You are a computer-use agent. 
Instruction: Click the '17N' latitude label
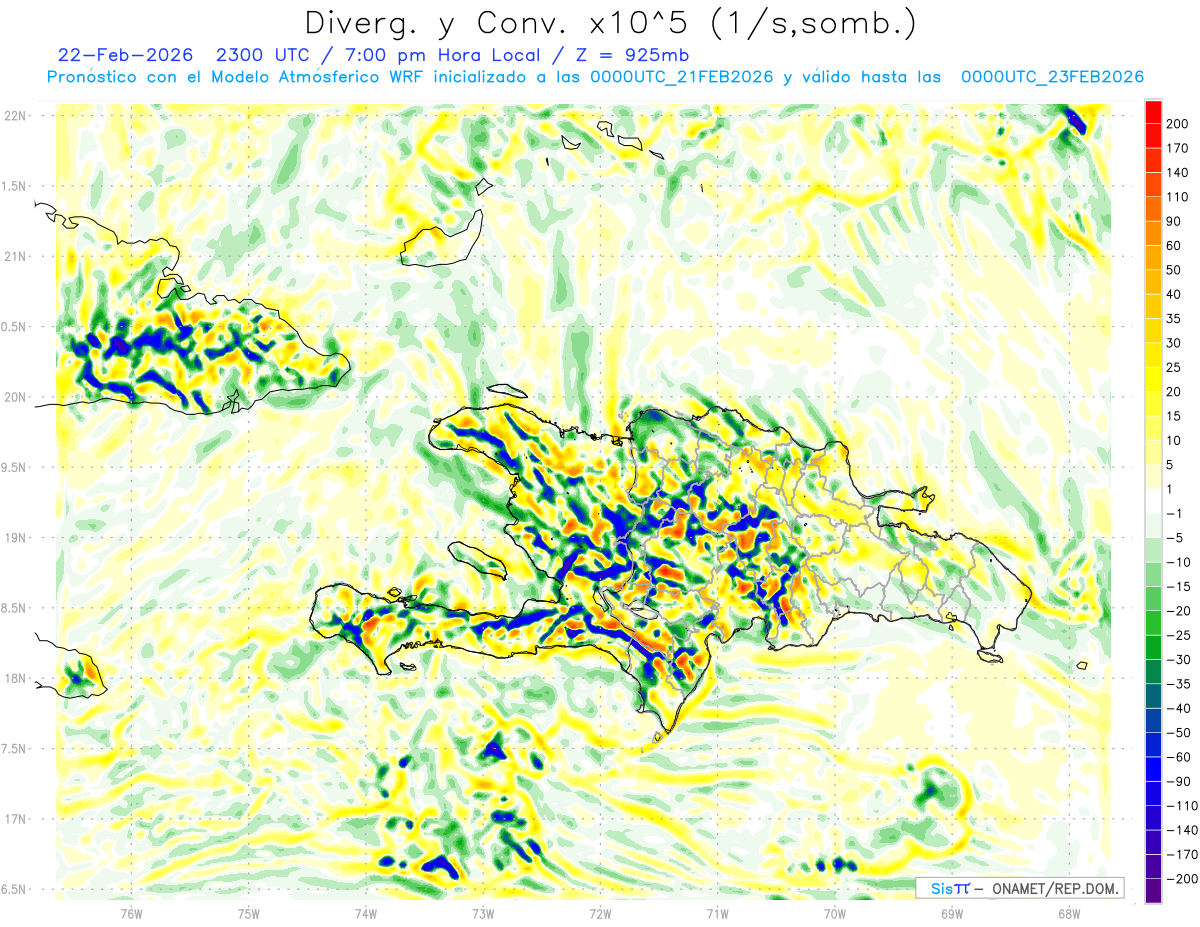[x=16, y=819]
